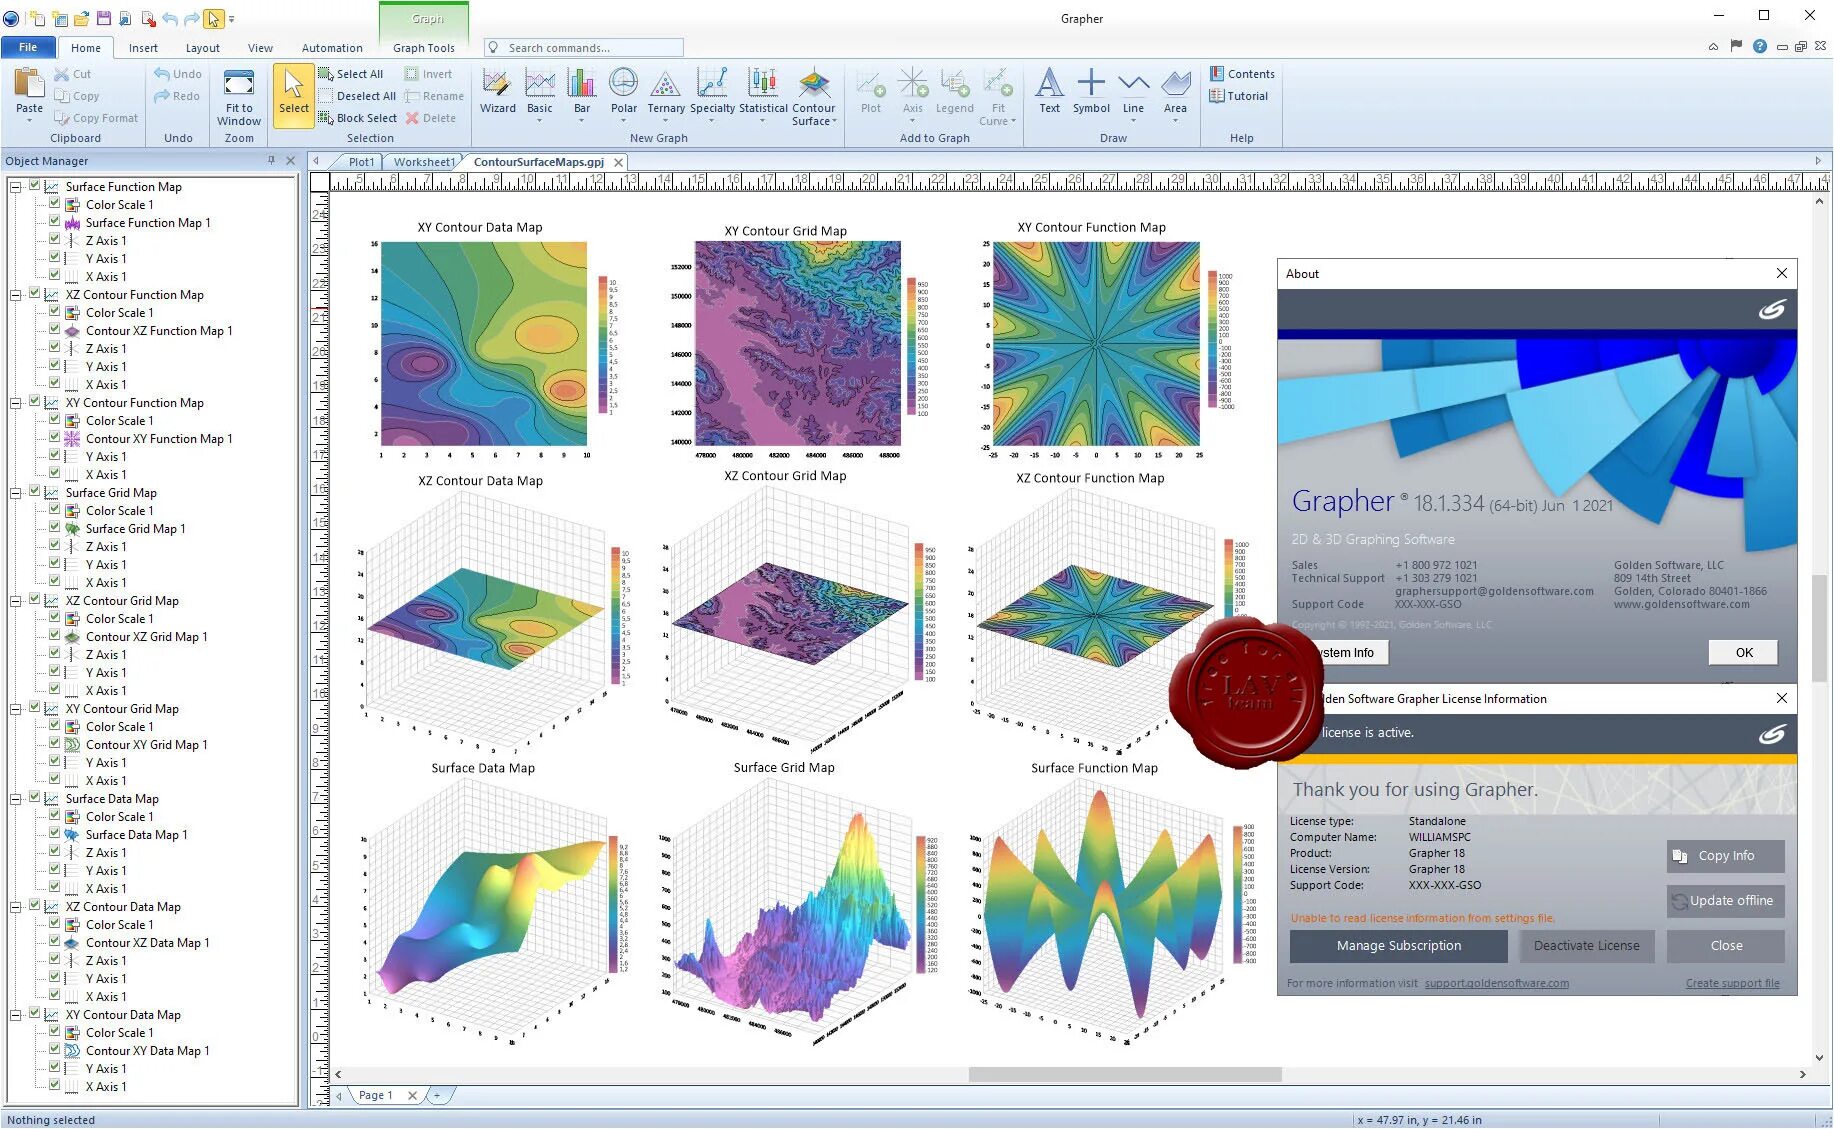Image resolution: width=1834 pixels, height=1129 pixels.
Task: Toggle visibility of Contour XY Data Map 1
Action: [x=54, y=1050]
